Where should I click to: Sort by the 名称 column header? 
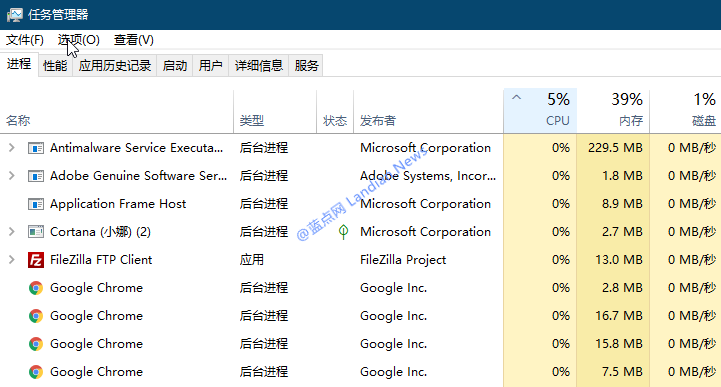coord(117,112)
